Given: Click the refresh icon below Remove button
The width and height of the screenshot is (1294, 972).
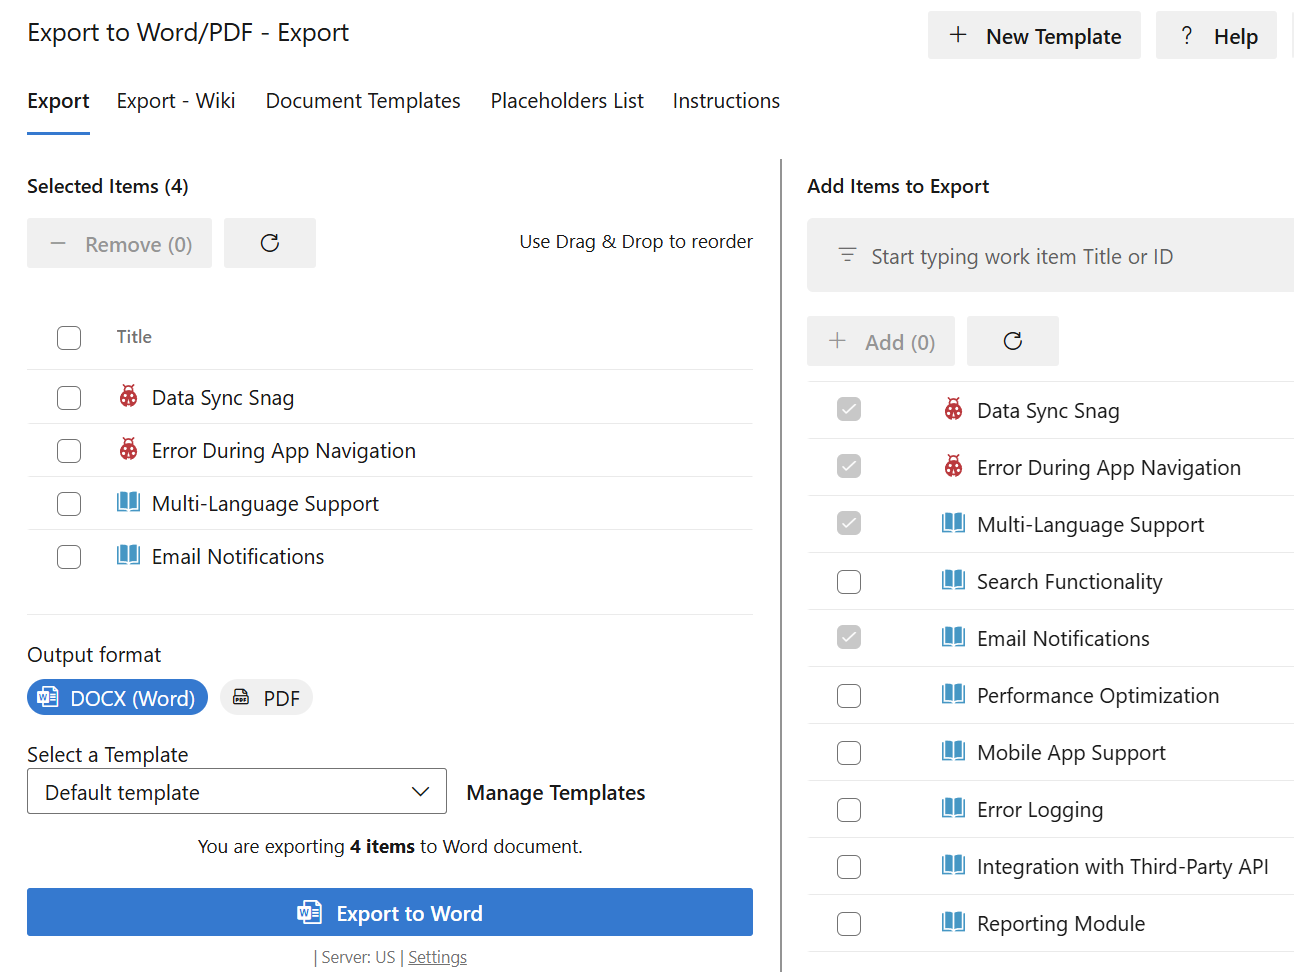Looking at the screenshot, I should 270,242.
